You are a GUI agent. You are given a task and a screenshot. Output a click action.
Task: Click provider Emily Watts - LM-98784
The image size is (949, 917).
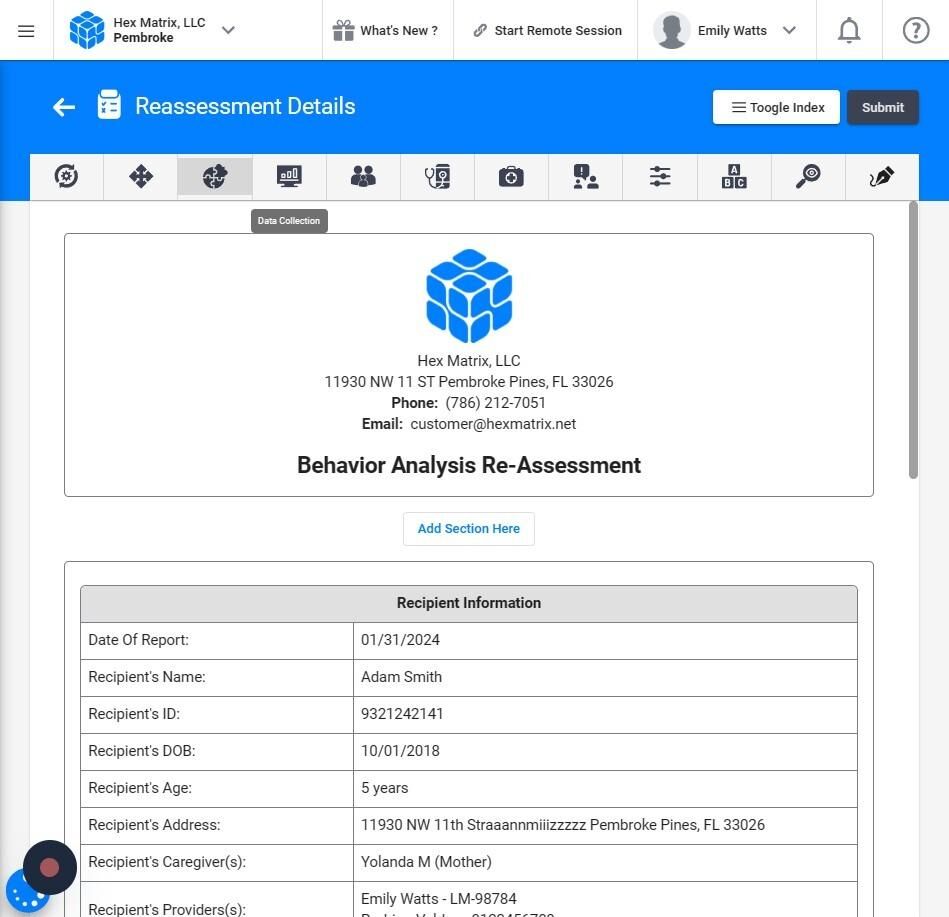pyautogui.click(x=439, y=898)
